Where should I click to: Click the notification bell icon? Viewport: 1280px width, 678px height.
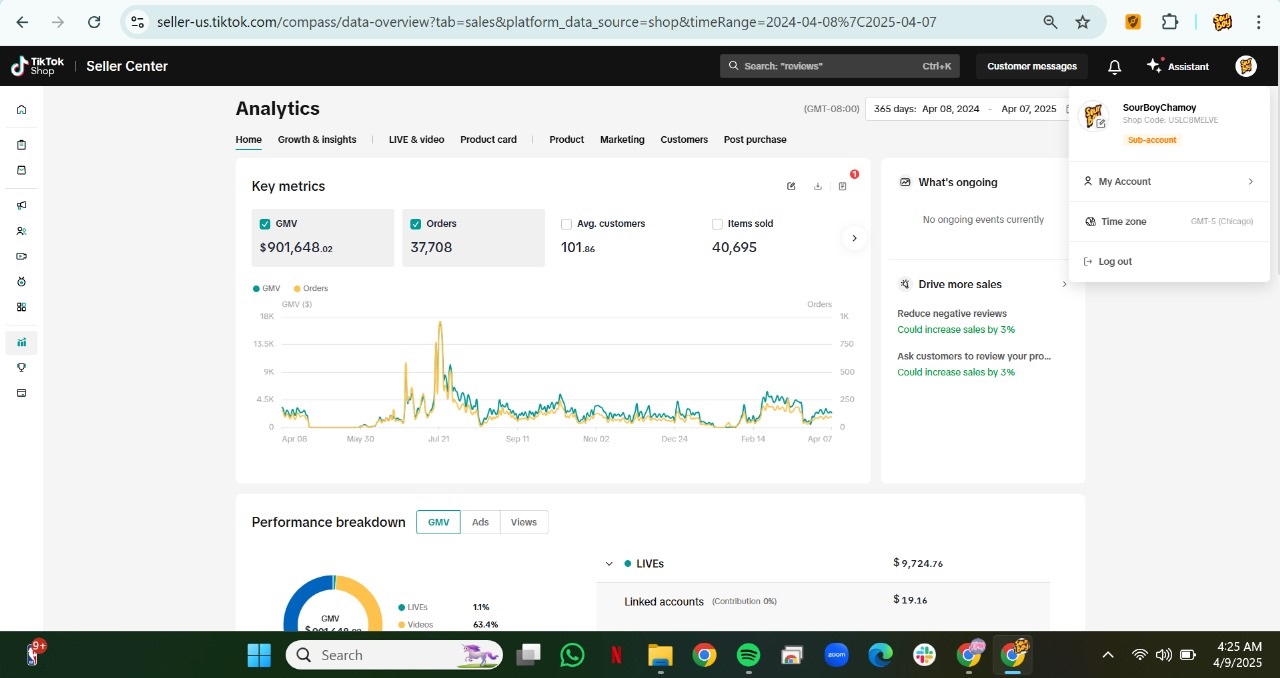click(1114, 67)
